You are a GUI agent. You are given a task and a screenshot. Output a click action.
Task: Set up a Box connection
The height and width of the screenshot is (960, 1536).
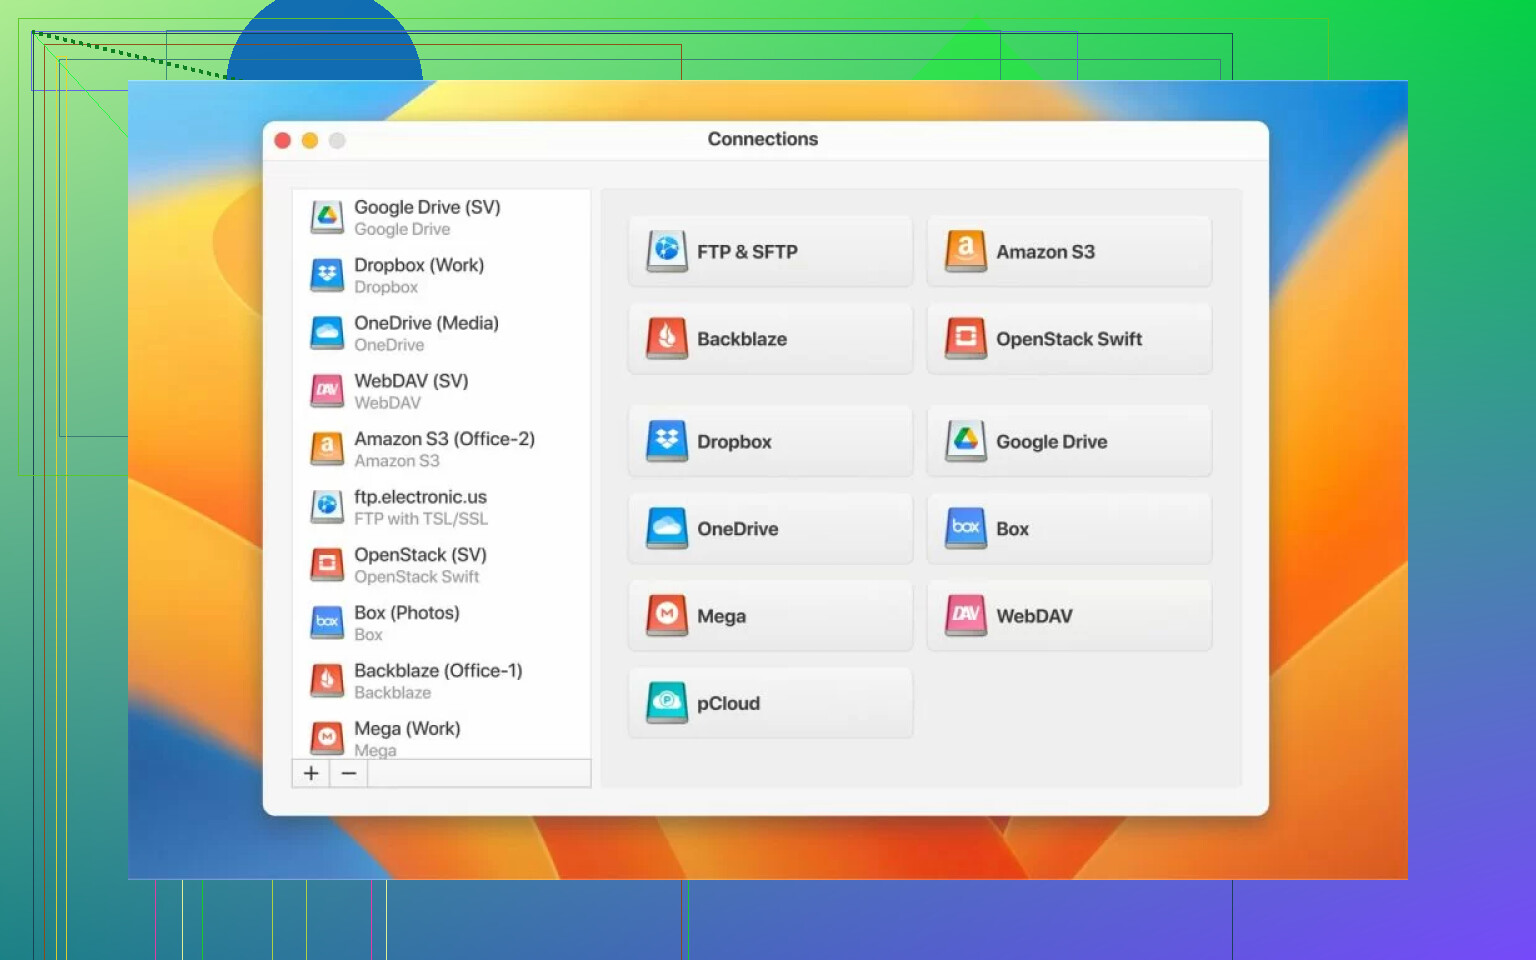click(1069, 528)
